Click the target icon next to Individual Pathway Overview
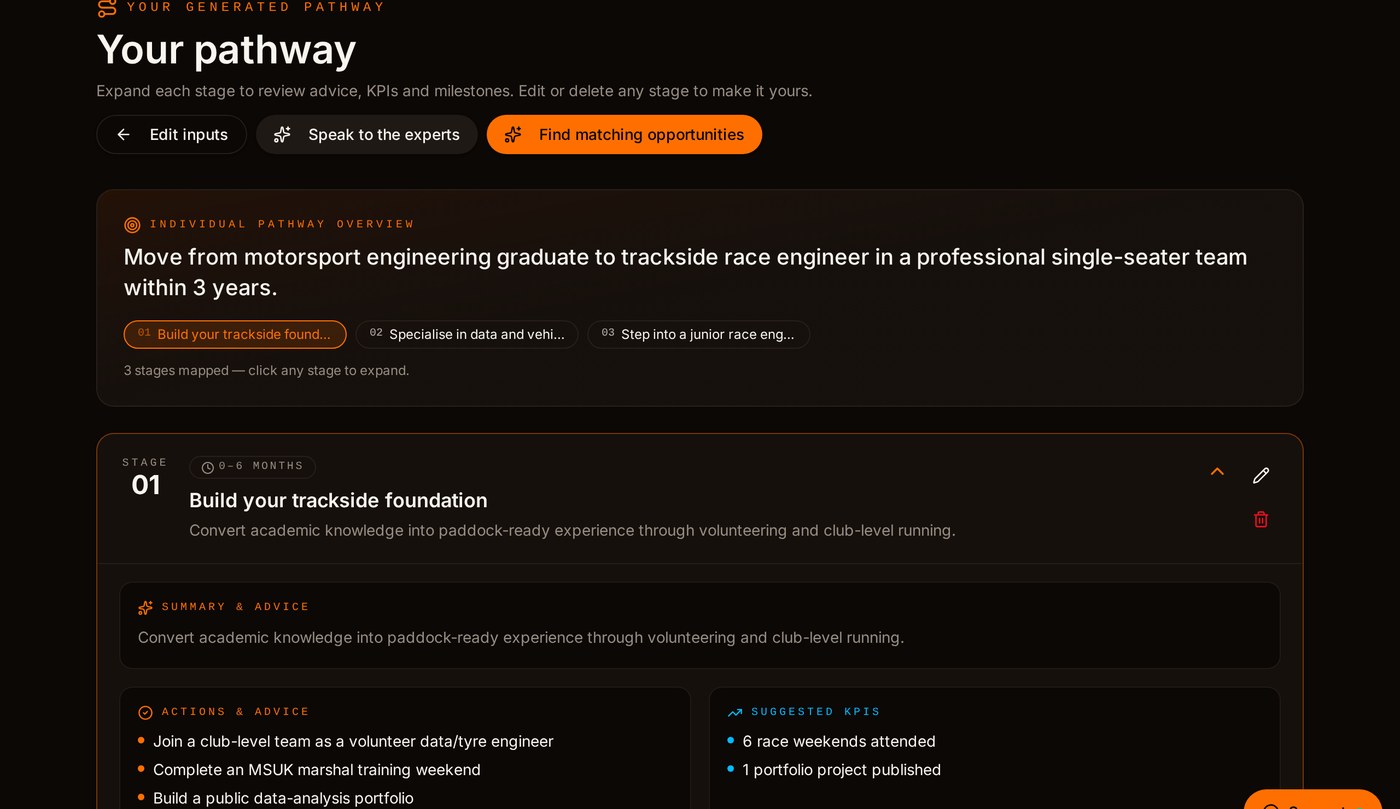This screenshot has width=1400, height=809. [132, 225]
